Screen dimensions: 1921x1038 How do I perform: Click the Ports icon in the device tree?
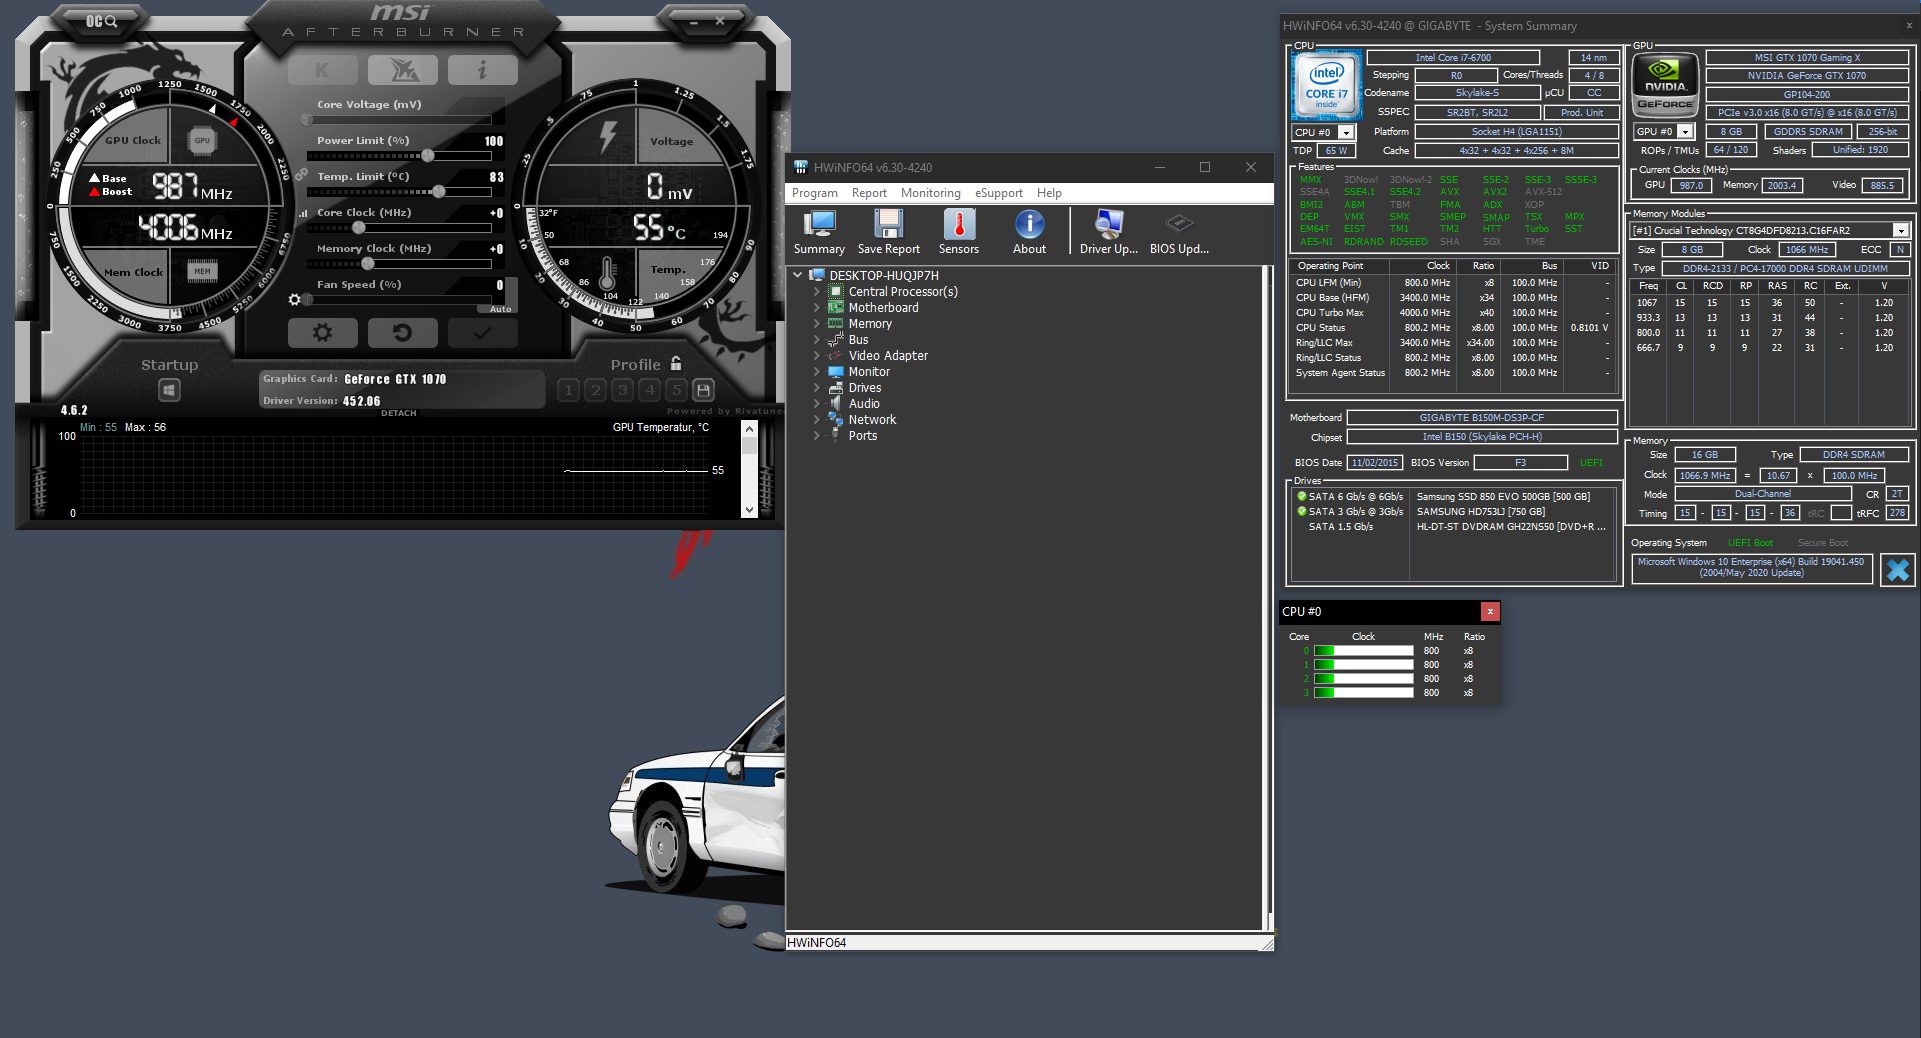click(x=835, y=436)
